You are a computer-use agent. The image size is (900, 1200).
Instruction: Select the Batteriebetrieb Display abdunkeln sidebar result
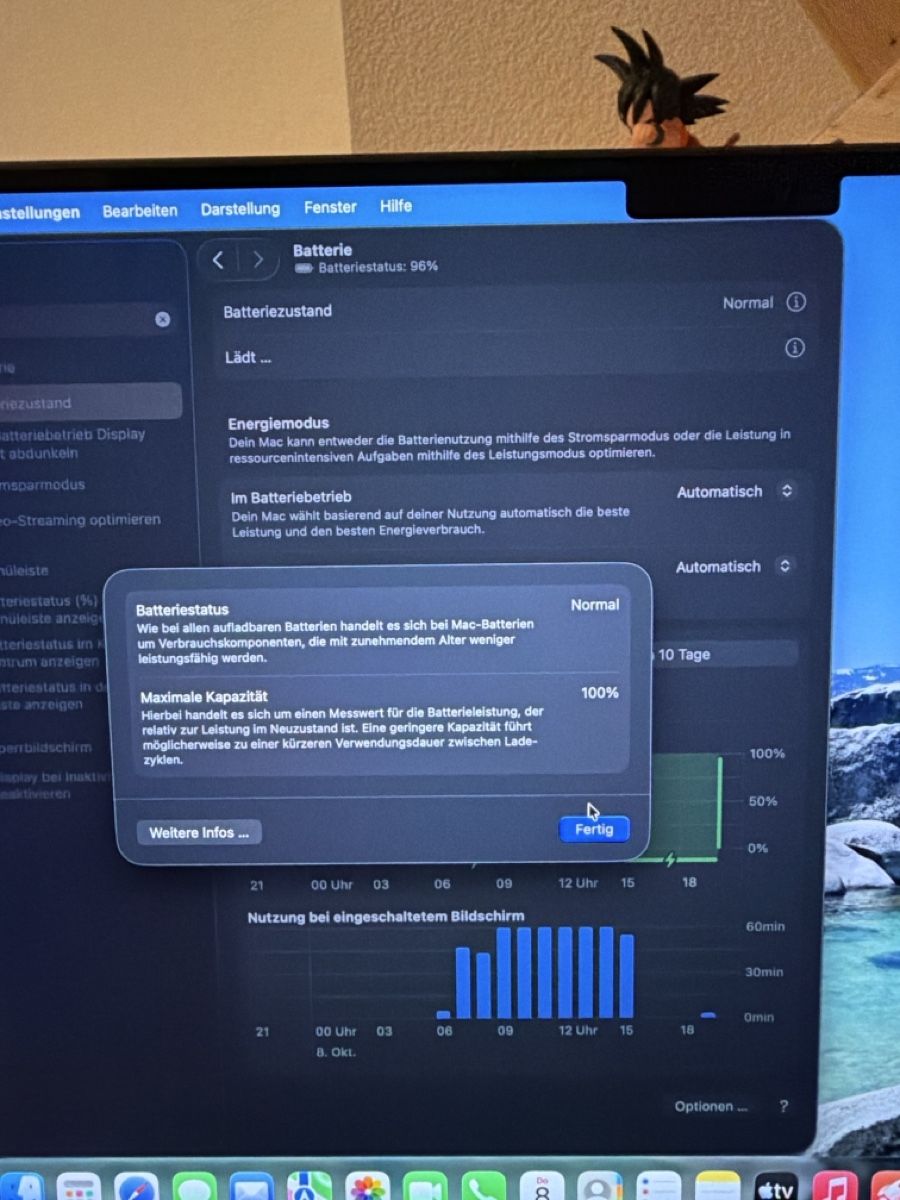coord(72,443)
